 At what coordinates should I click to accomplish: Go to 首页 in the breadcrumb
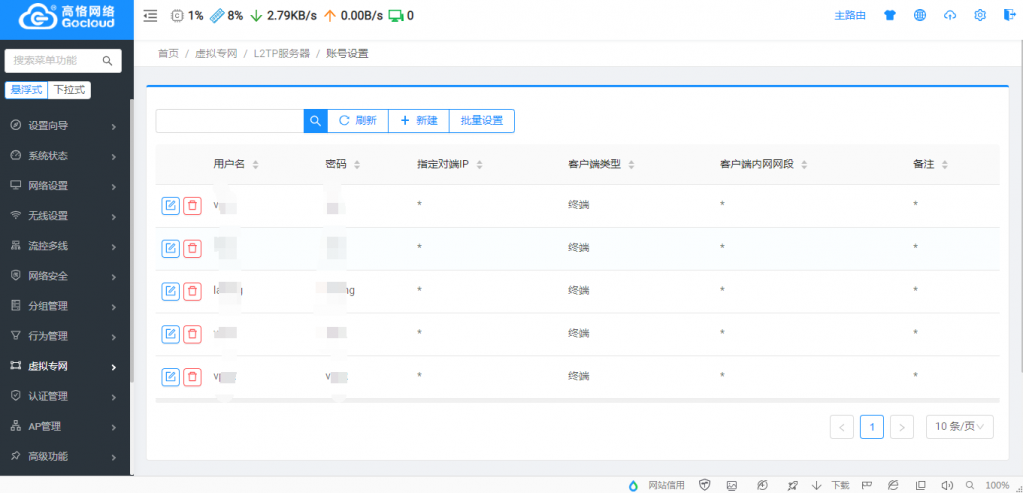coord(168,54)
